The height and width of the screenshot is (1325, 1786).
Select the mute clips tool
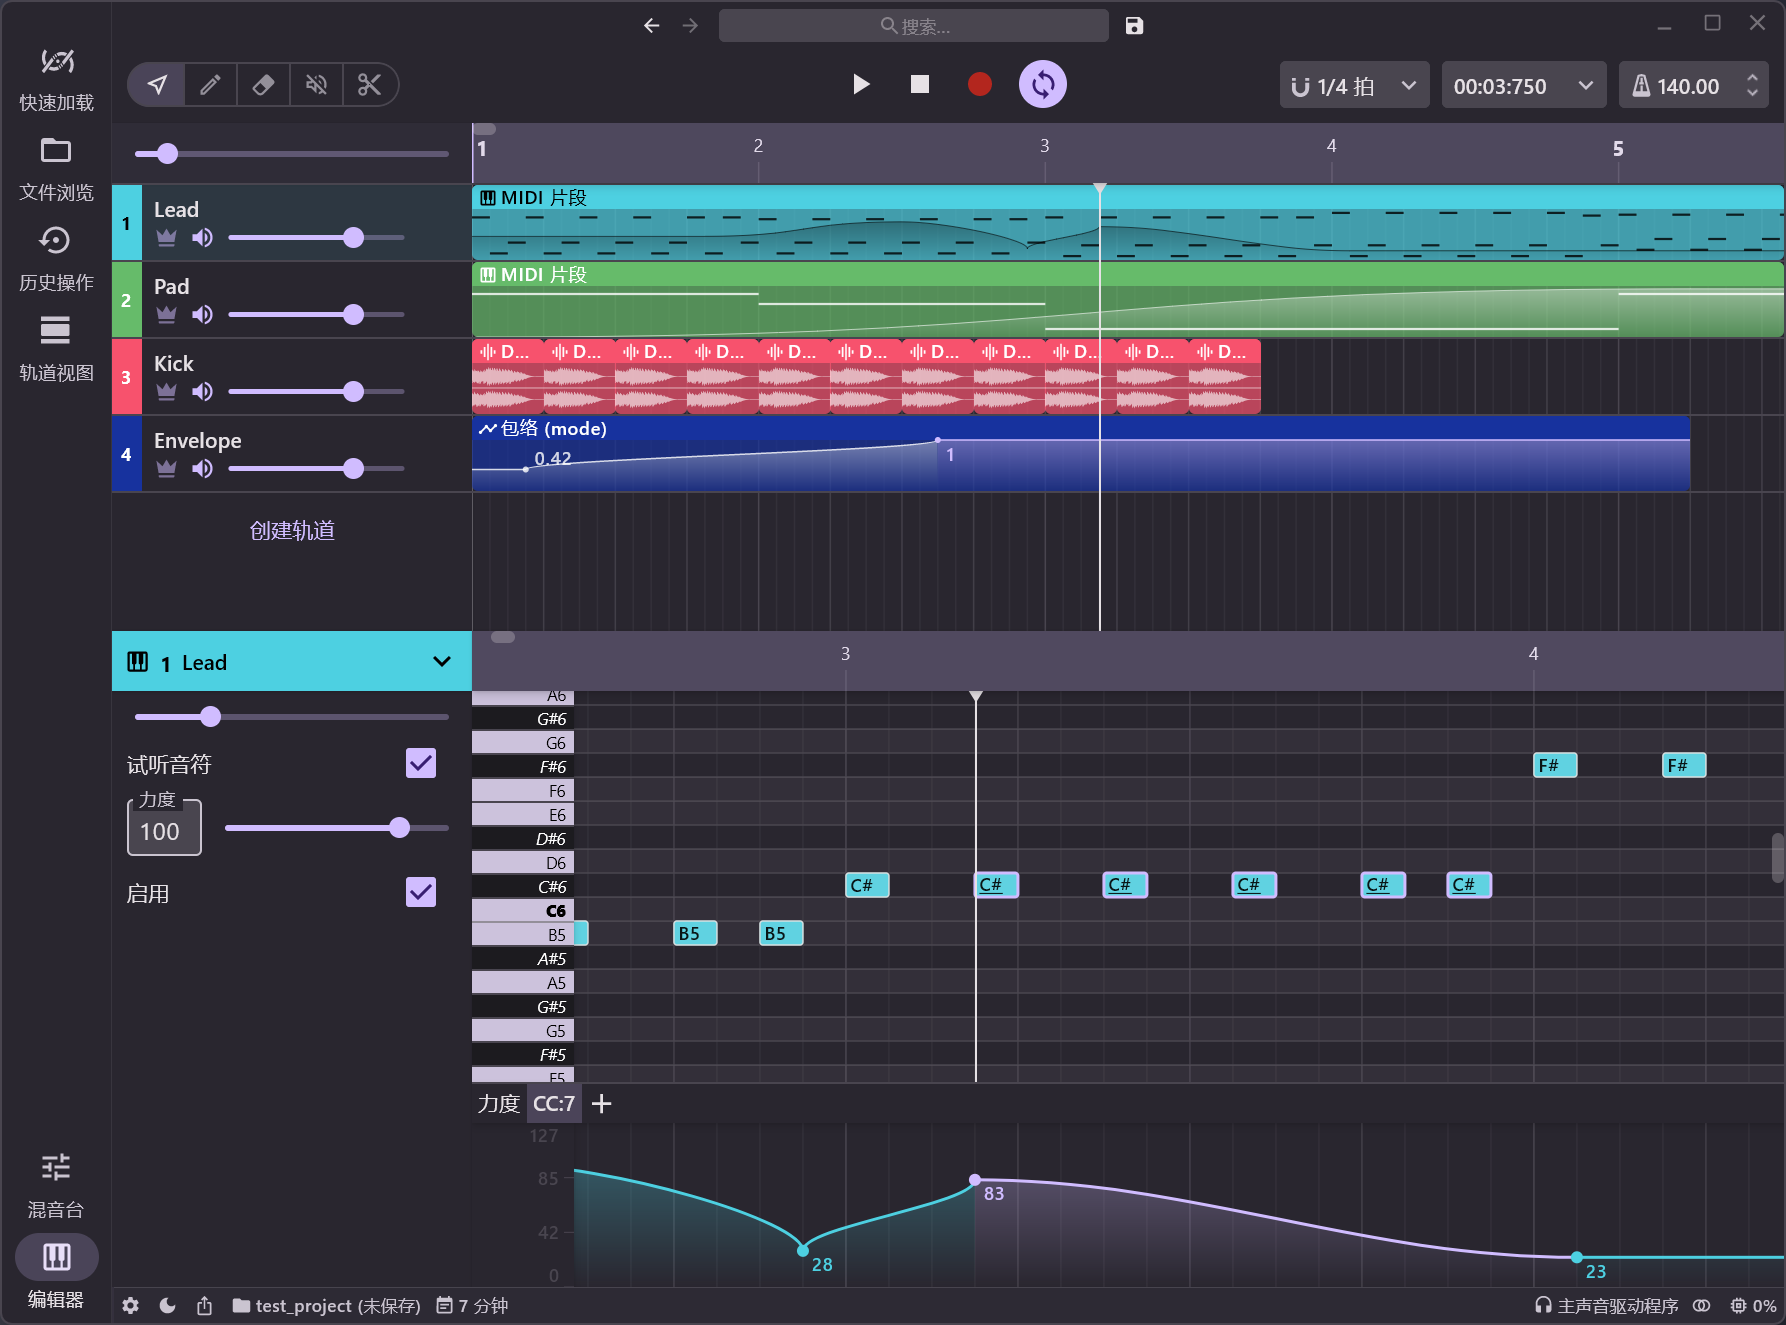coord(316,85)
